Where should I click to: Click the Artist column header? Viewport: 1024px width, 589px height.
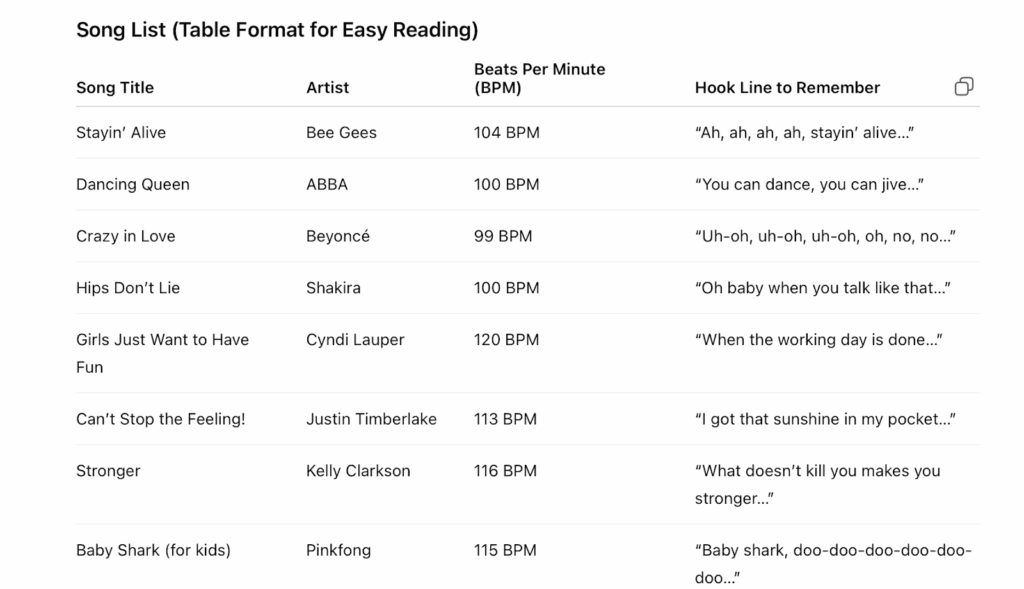[x=327, y=88]
